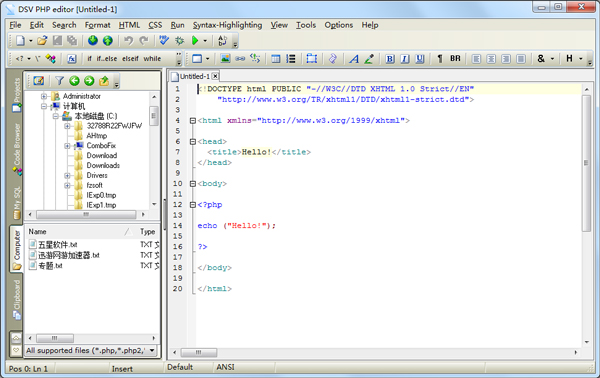Image resolution: width=600 pixels, height=378 pixels.
Task: Run script with green play button
Action: (x=195, y=41)
